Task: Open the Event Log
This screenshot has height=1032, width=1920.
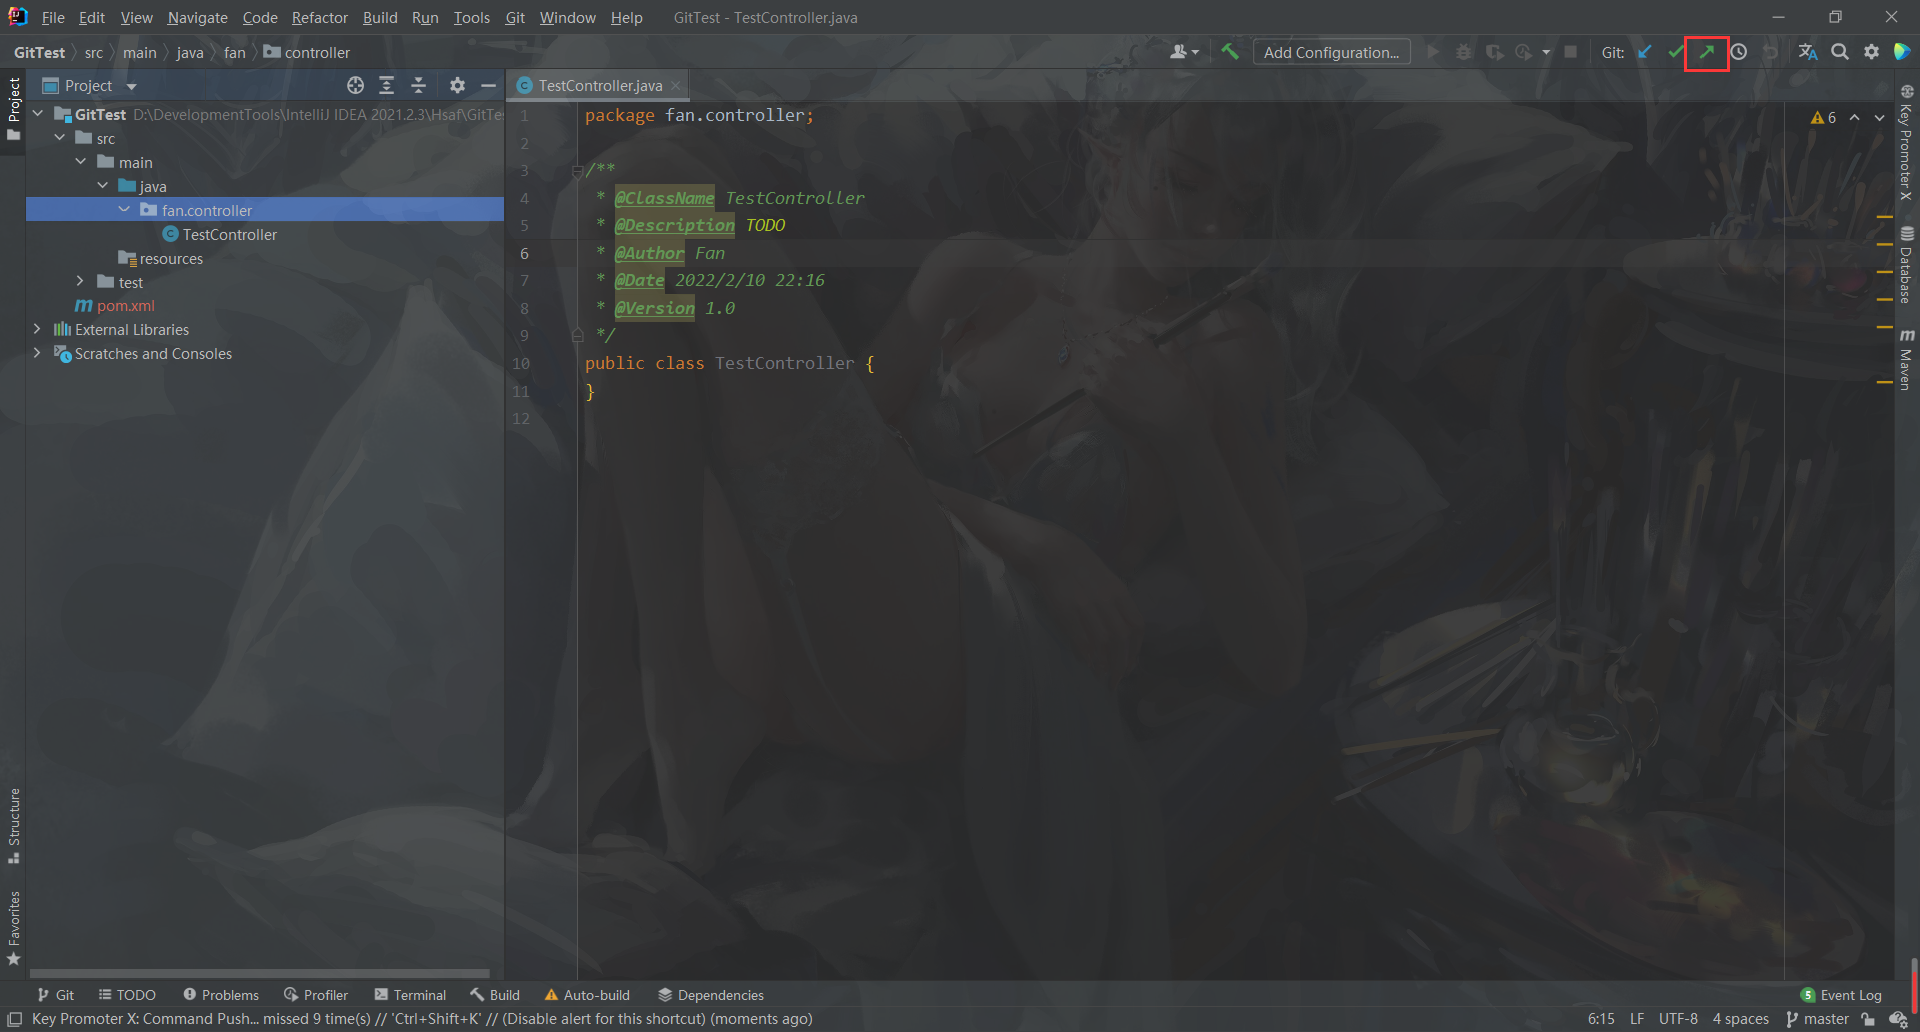Action: click(x=1841, y=995)
